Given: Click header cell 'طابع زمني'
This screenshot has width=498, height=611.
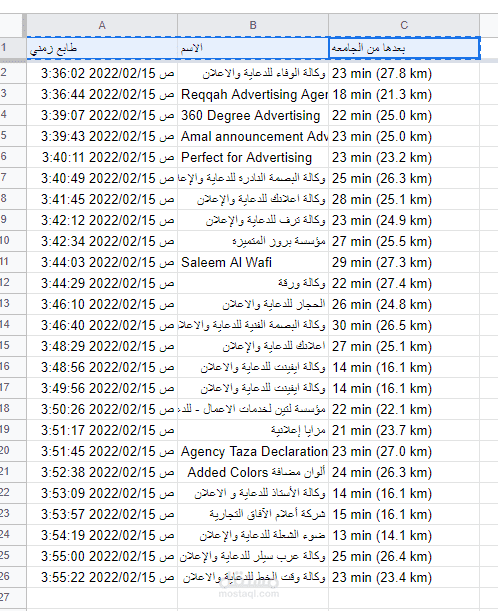Looking at the screenshot, I should 102,48.
